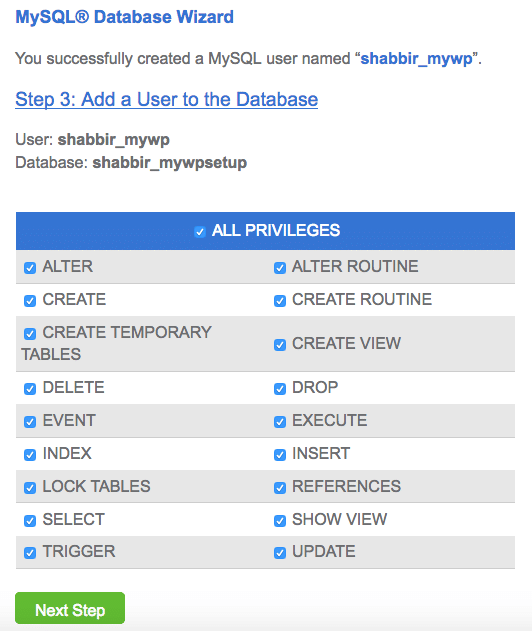Toggle the ALTER ROUTINE checkbox
The height and width of the screenshot is (631, 532).
280,268
